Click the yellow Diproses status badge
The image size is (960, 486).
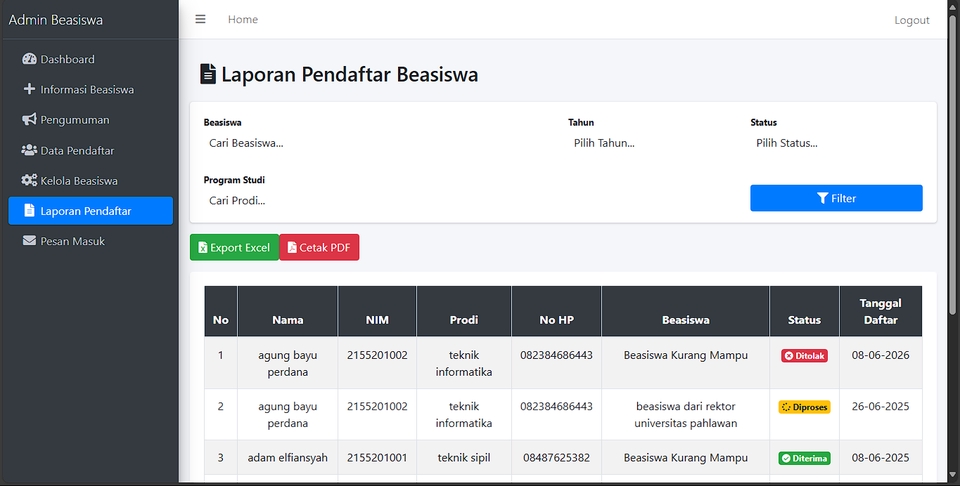(x=804, y=407)
